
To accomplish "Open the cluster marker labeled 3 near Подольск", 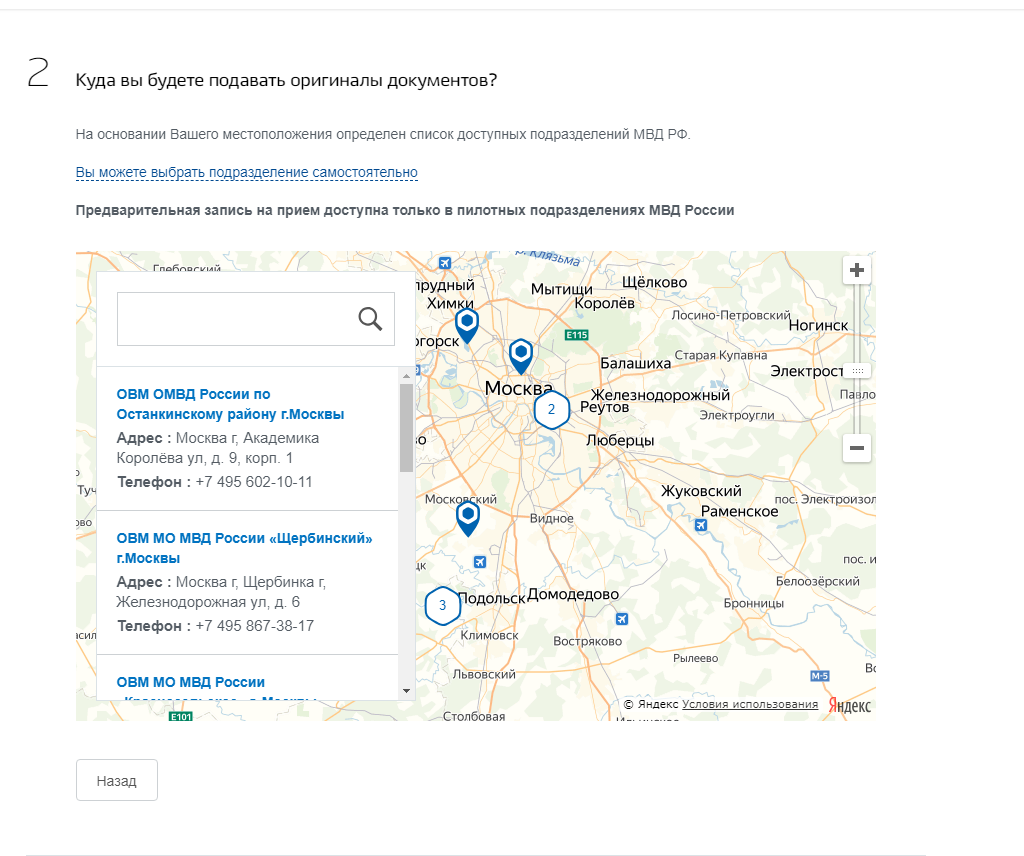I will (x=442, y=605).
